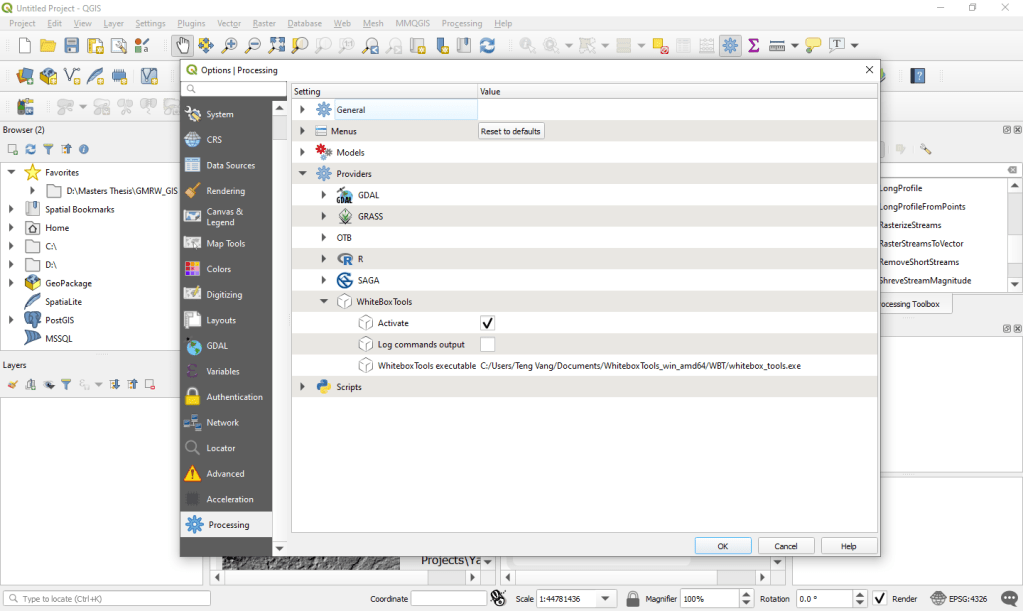1023x611 pixels.
Task: Open the Digitizing settings page
Action: [225, 295]
